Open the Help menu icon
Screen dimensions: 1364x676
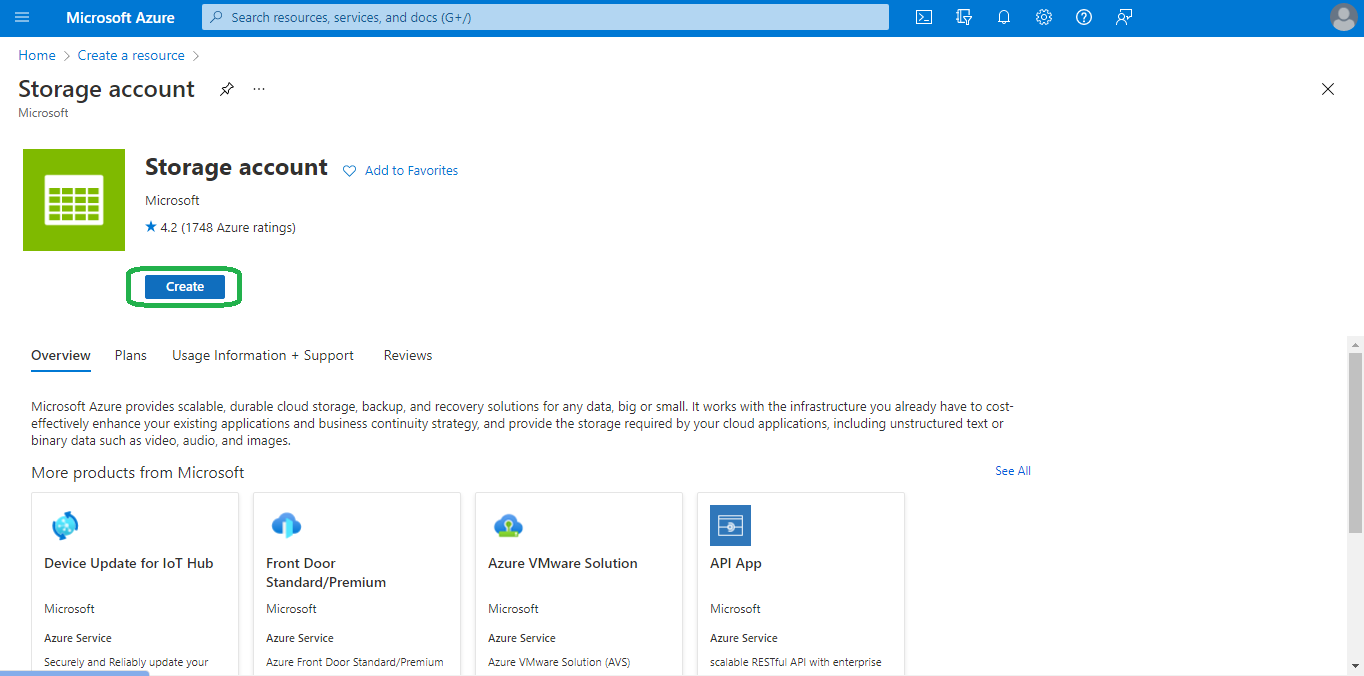(x=1083, y=17)
